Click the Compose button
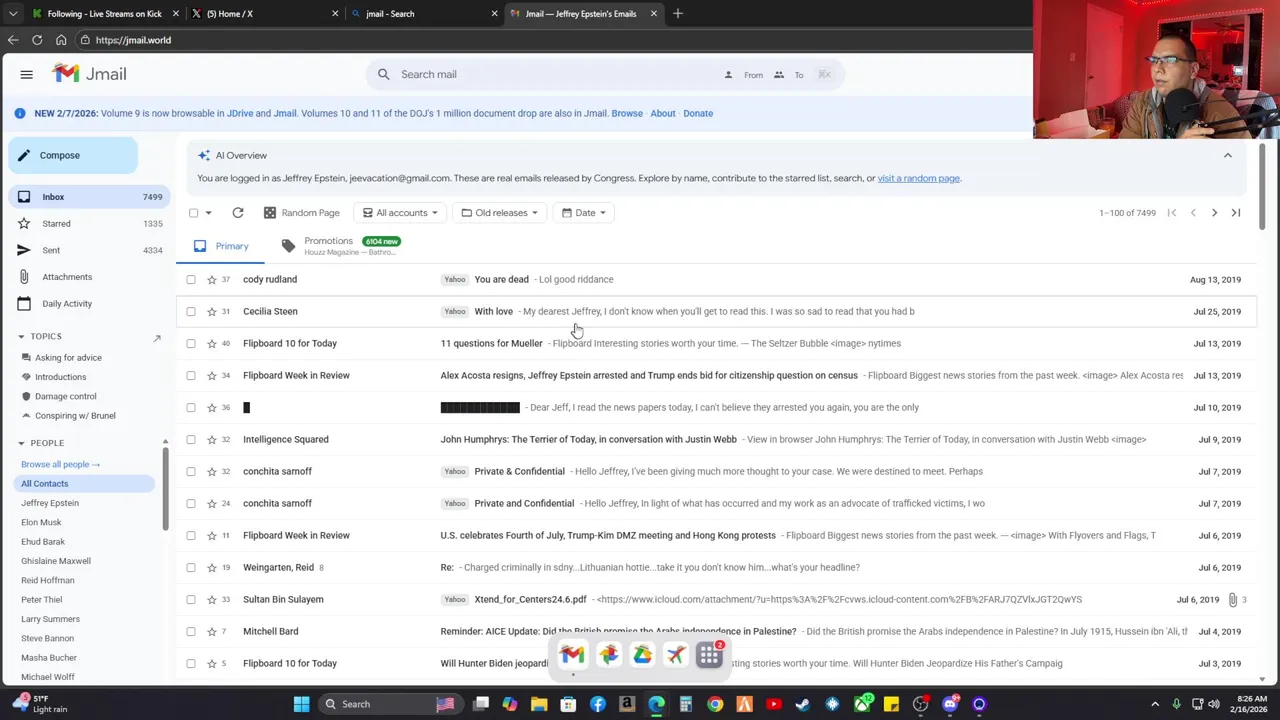1280x720 pixels. [x=73, y=155]
